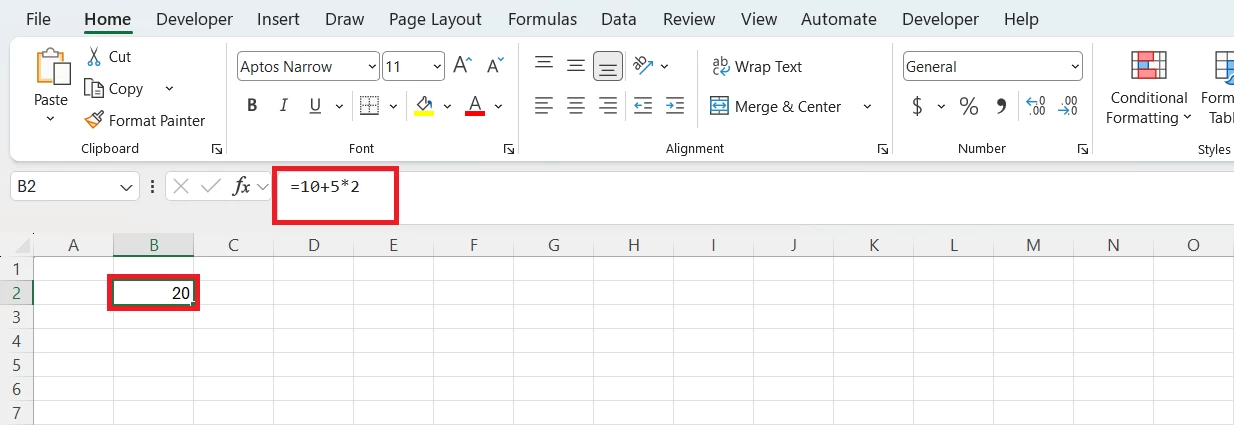Open the Name Box dropdown arrow
Image resolution: width=1234 pixels, height=425 pixels.
click(127, 187)
